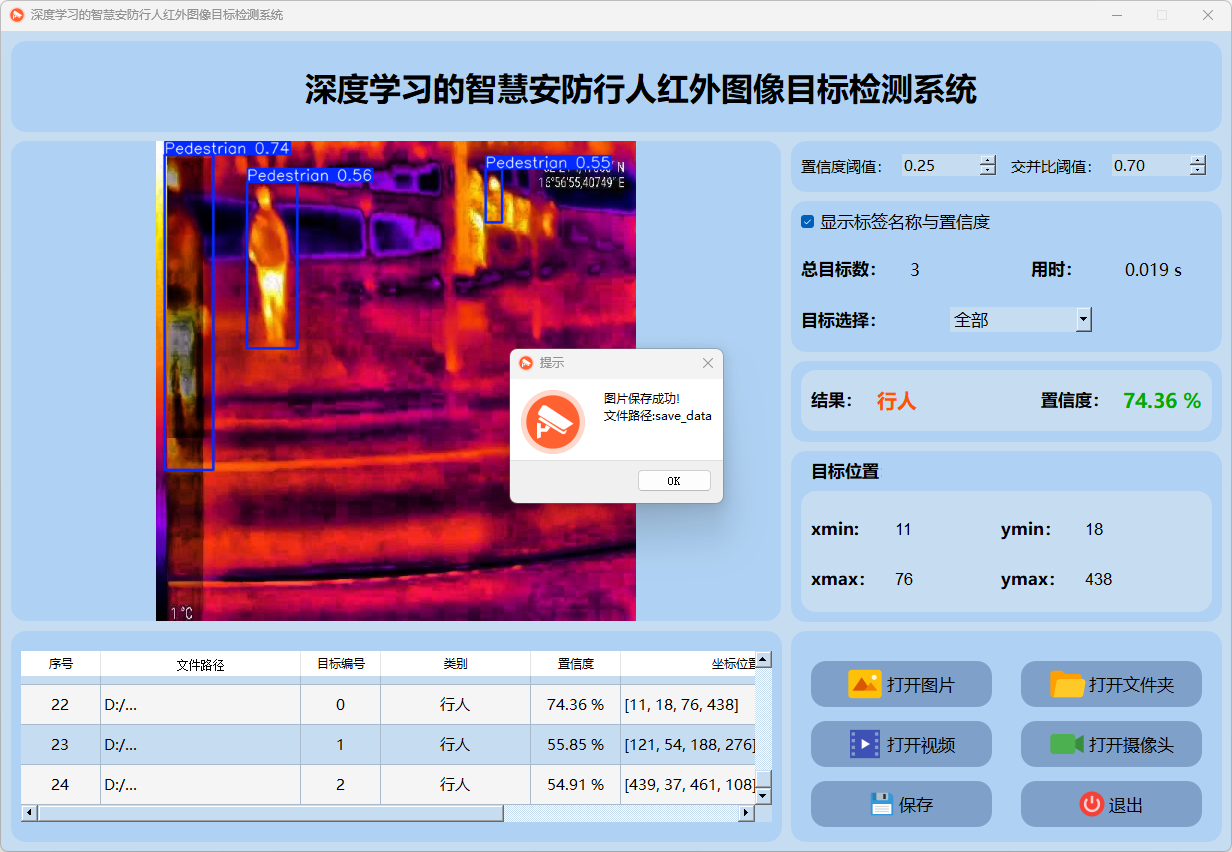
Task: Toggle the 显示标签名称与置信度 checkbox
Action: 808,222
